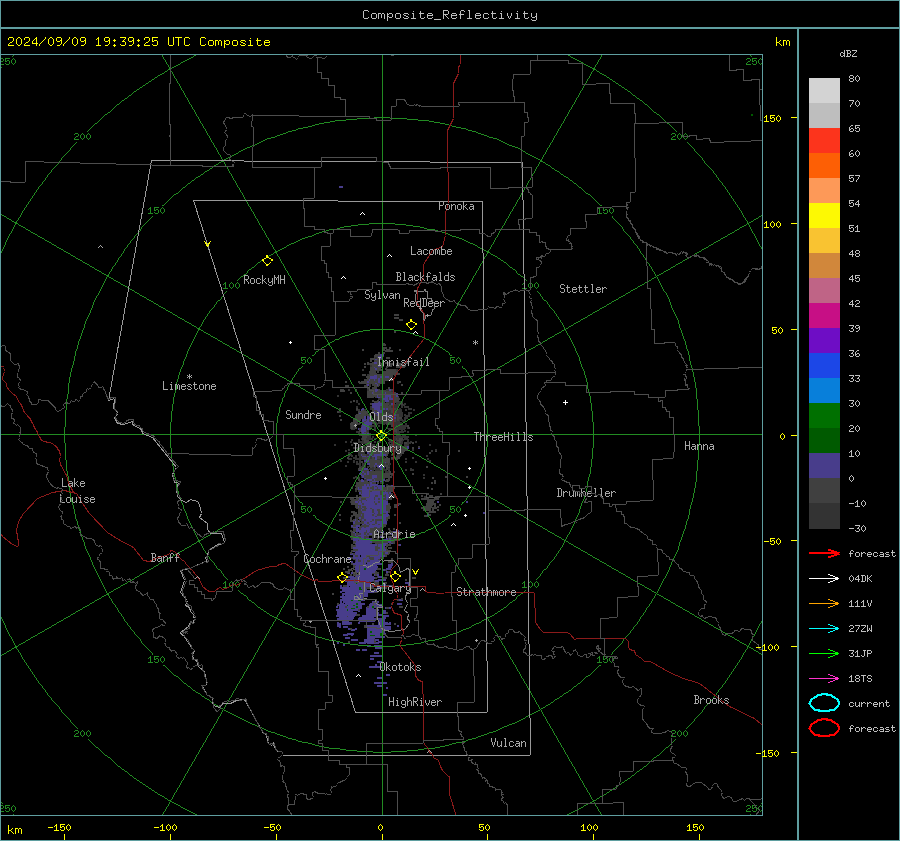Click the Limestone label on map
This screenshot has width=900, height=841.
coord(189,386)
